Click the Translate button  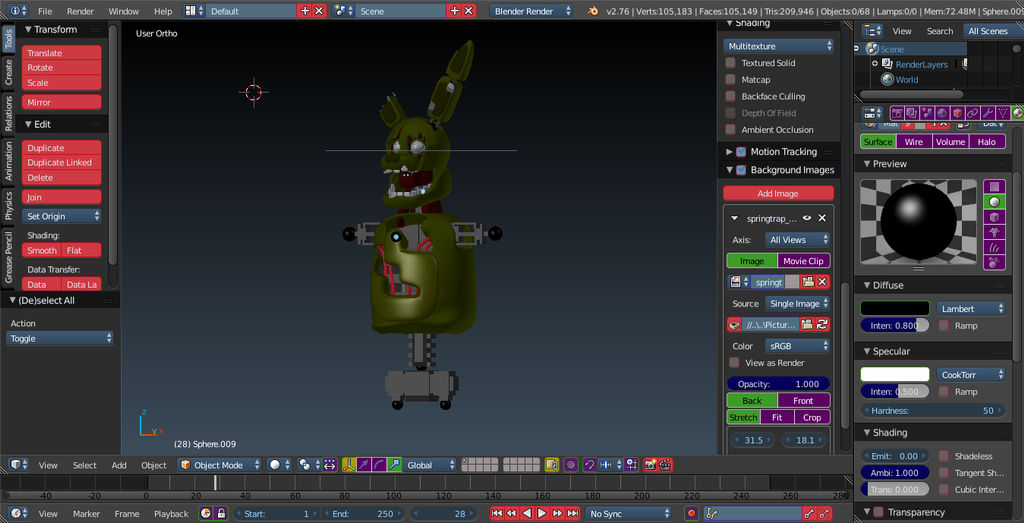(x=61, y=53)
